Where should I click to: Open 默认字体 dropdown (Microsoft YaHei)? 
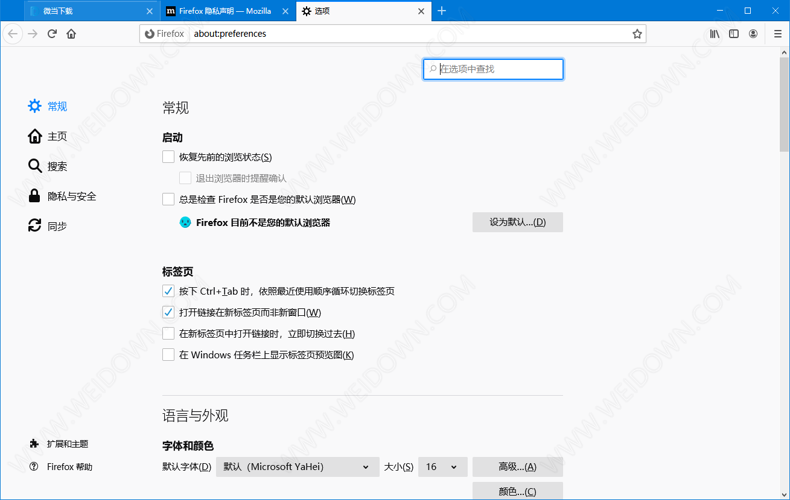297,467
